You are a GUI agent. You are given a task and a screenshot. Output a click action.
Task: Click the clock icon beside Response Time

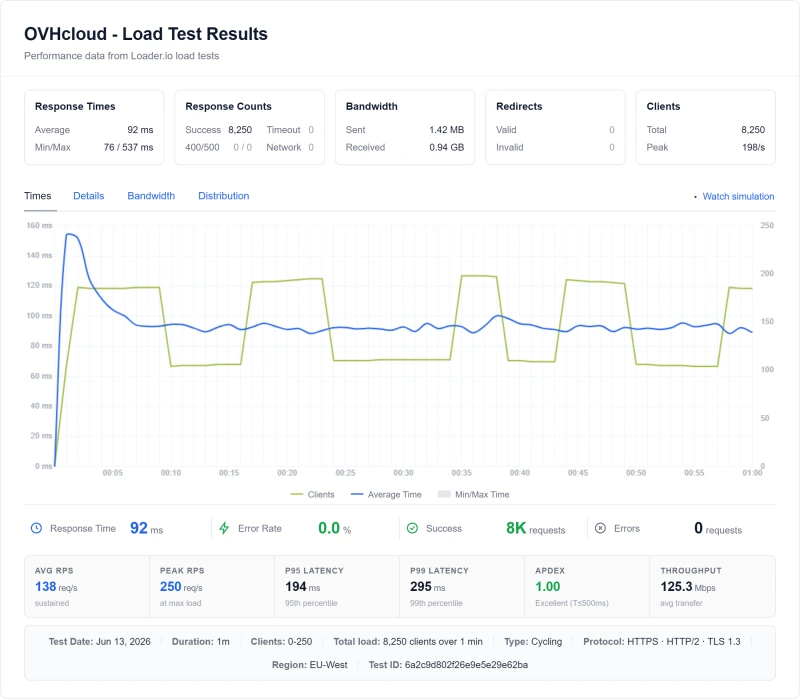pyautogui.click(x=36, y=528)
